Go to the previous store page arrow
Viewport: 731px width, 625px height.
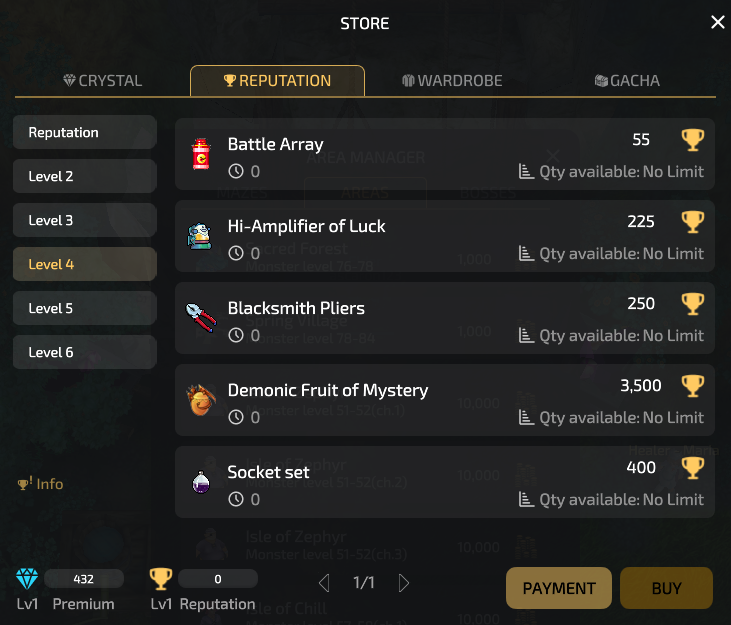[x=323, y=583]
